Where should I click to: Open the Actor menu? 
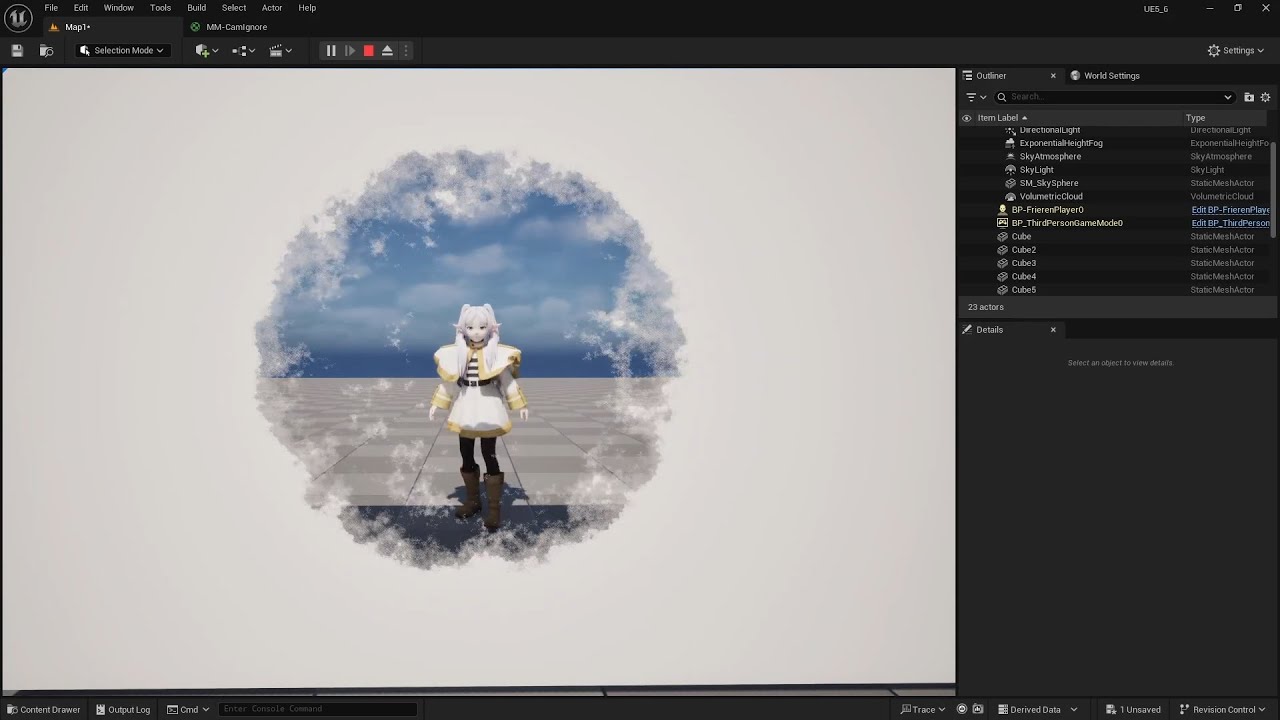(x=272, y=8)
